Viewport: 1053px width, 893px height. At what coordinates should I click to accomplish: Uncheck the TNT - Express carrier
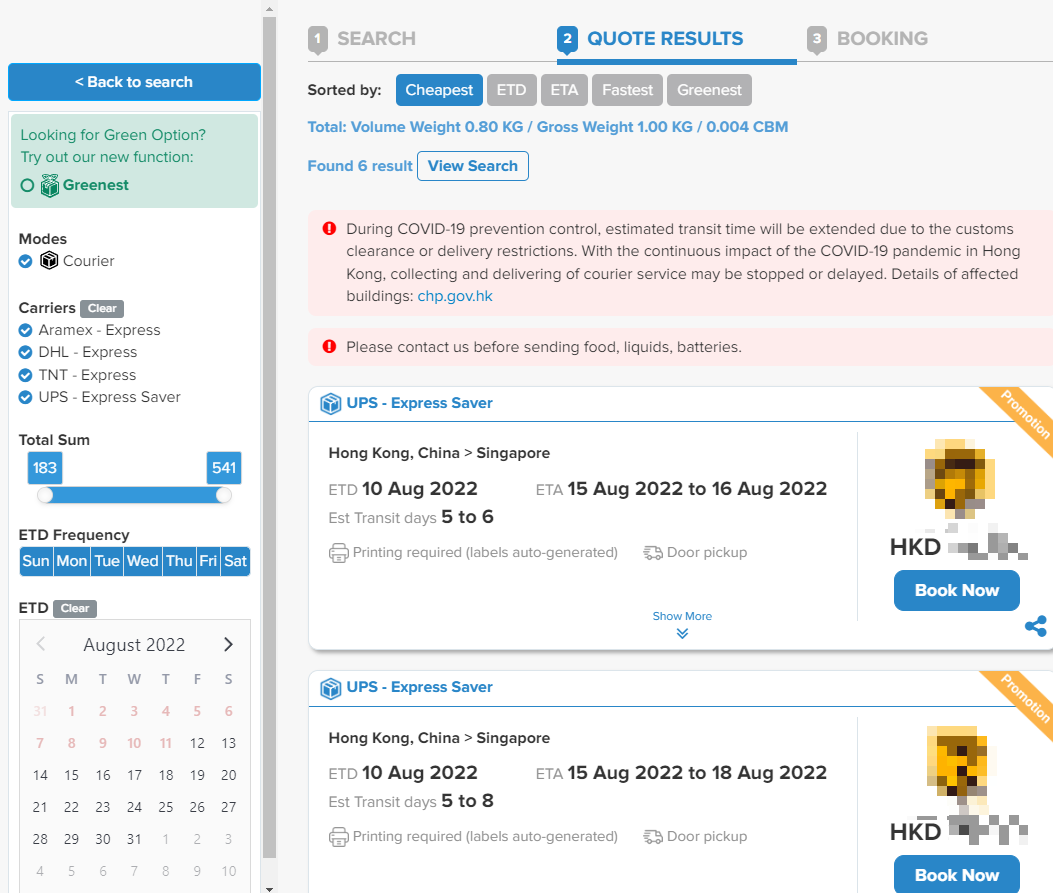[x=26, y=375]
